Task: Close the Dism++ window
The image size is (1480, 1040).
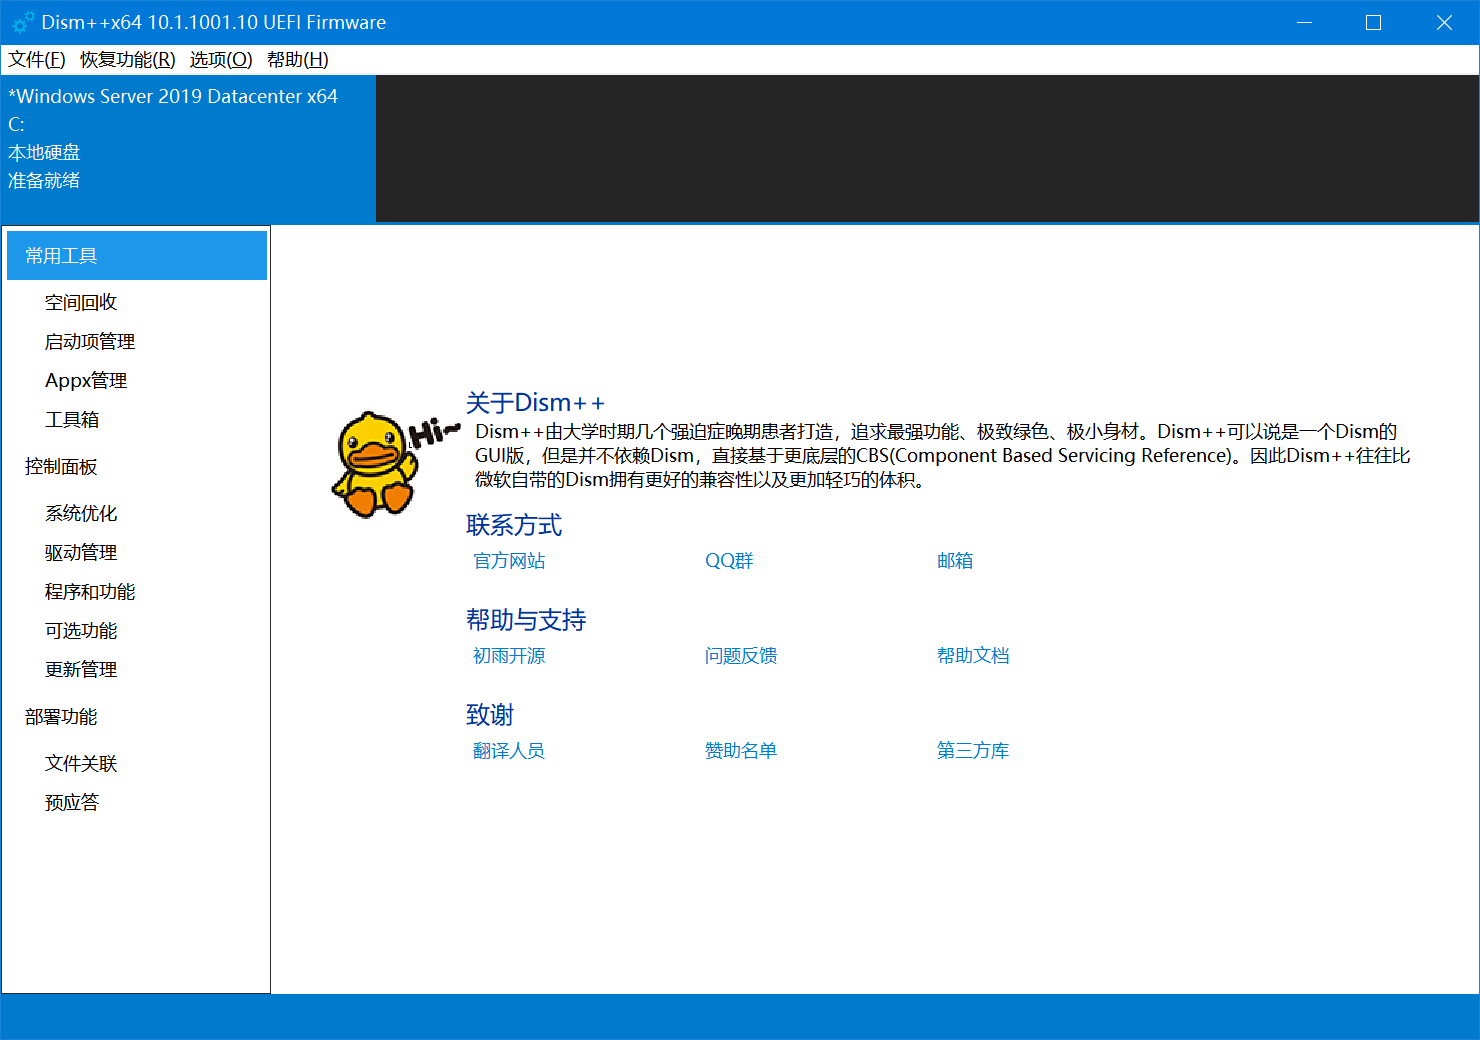Action: point(1444,22)
